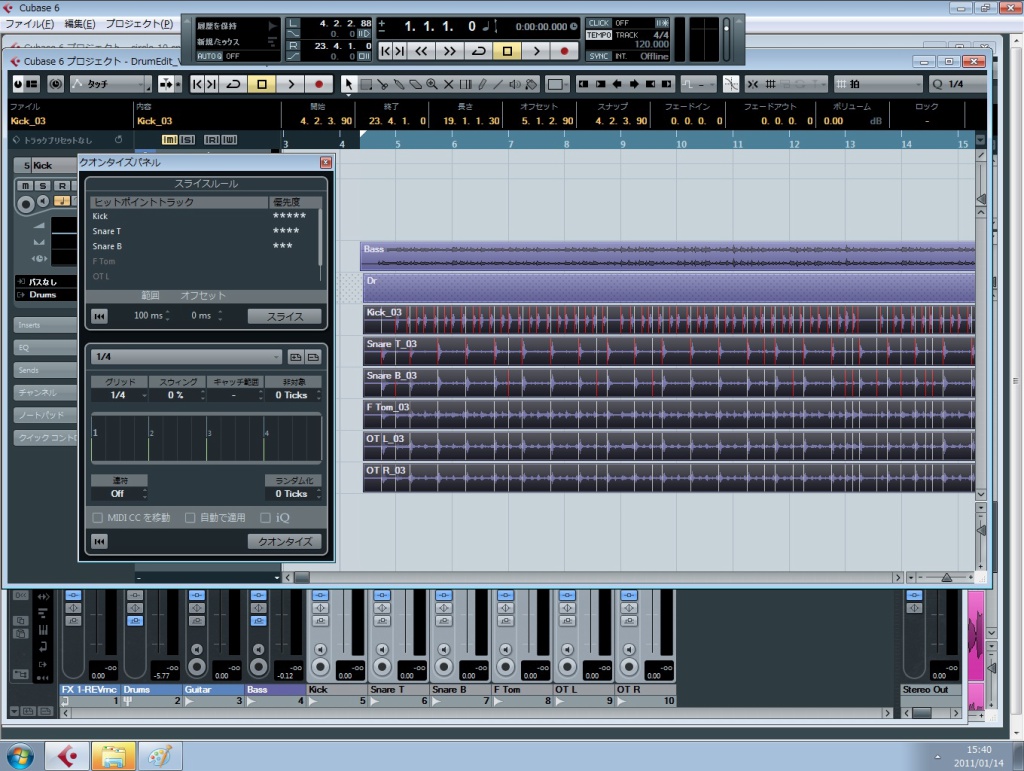Open the グリッド 1/4 value dropdown

pos(120,395)
